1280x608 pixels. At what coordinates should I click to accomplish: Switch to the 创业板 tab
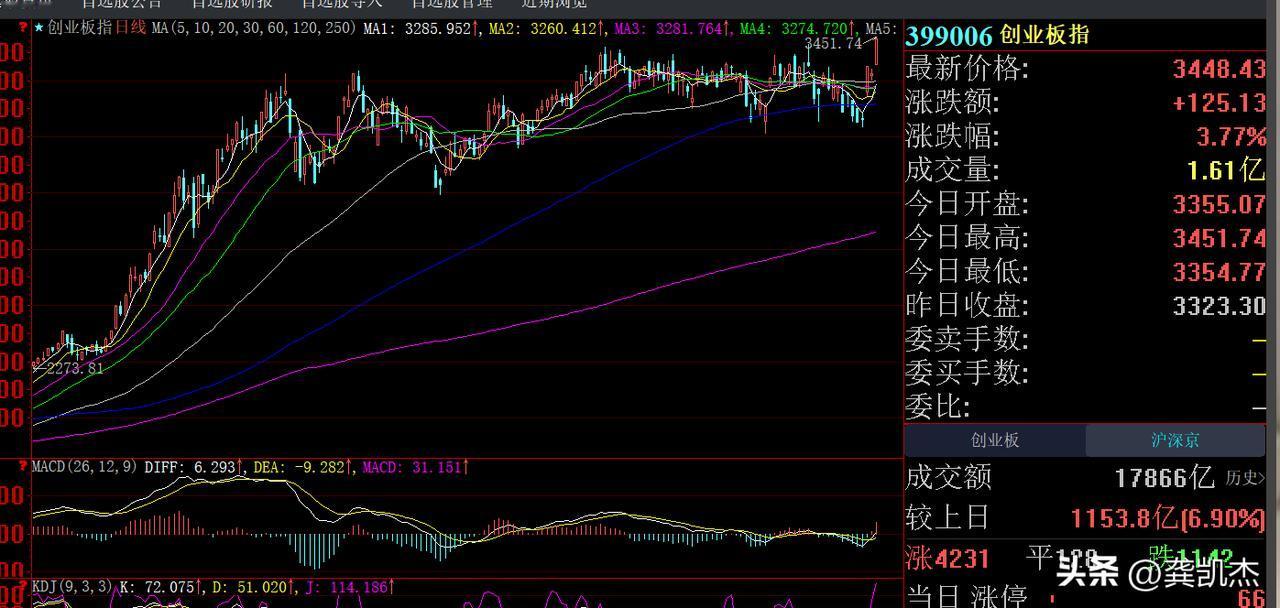pyautogui.click(x=995, y=440)
